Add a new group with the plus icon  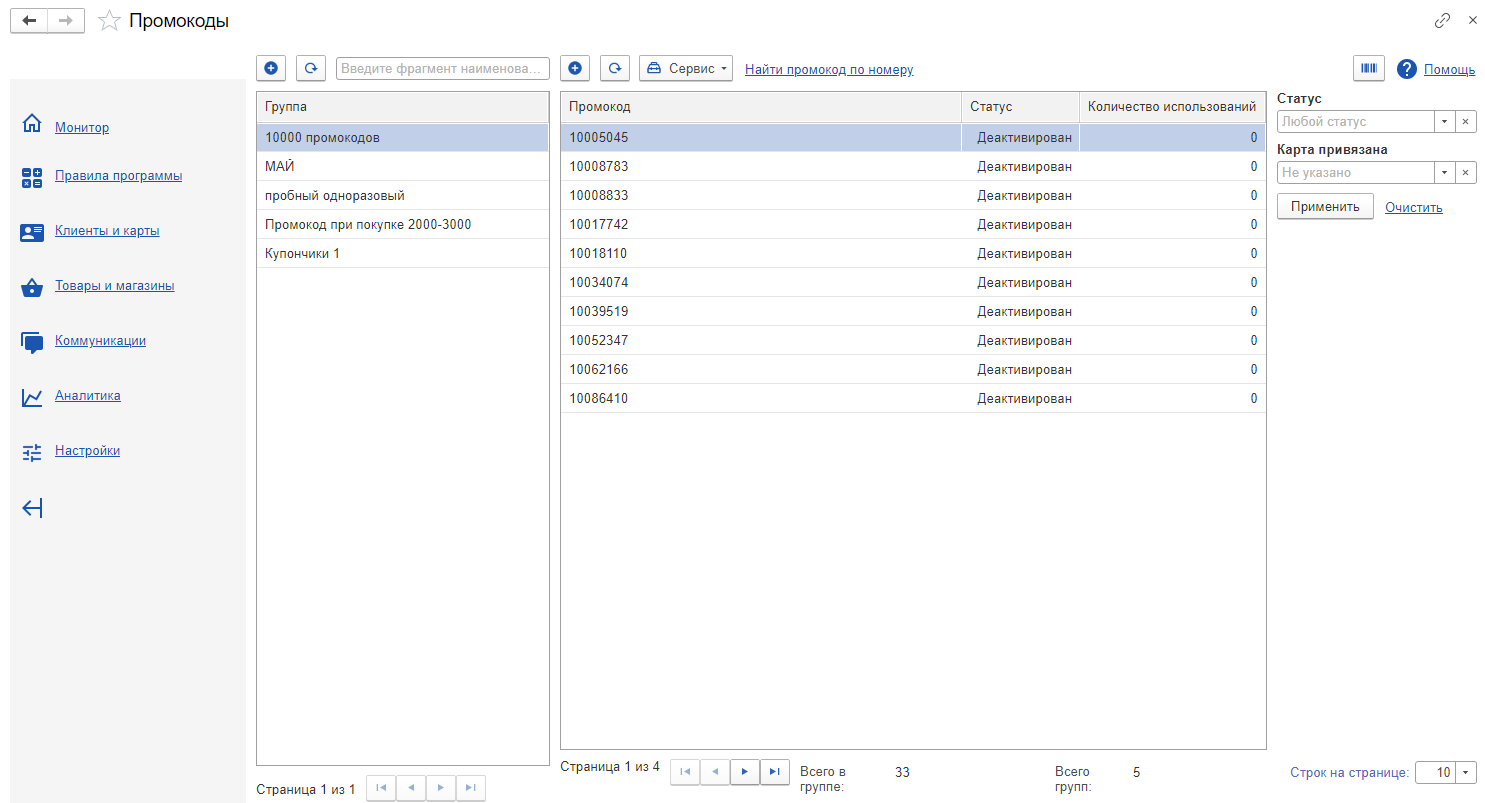[x=271, y=68]
